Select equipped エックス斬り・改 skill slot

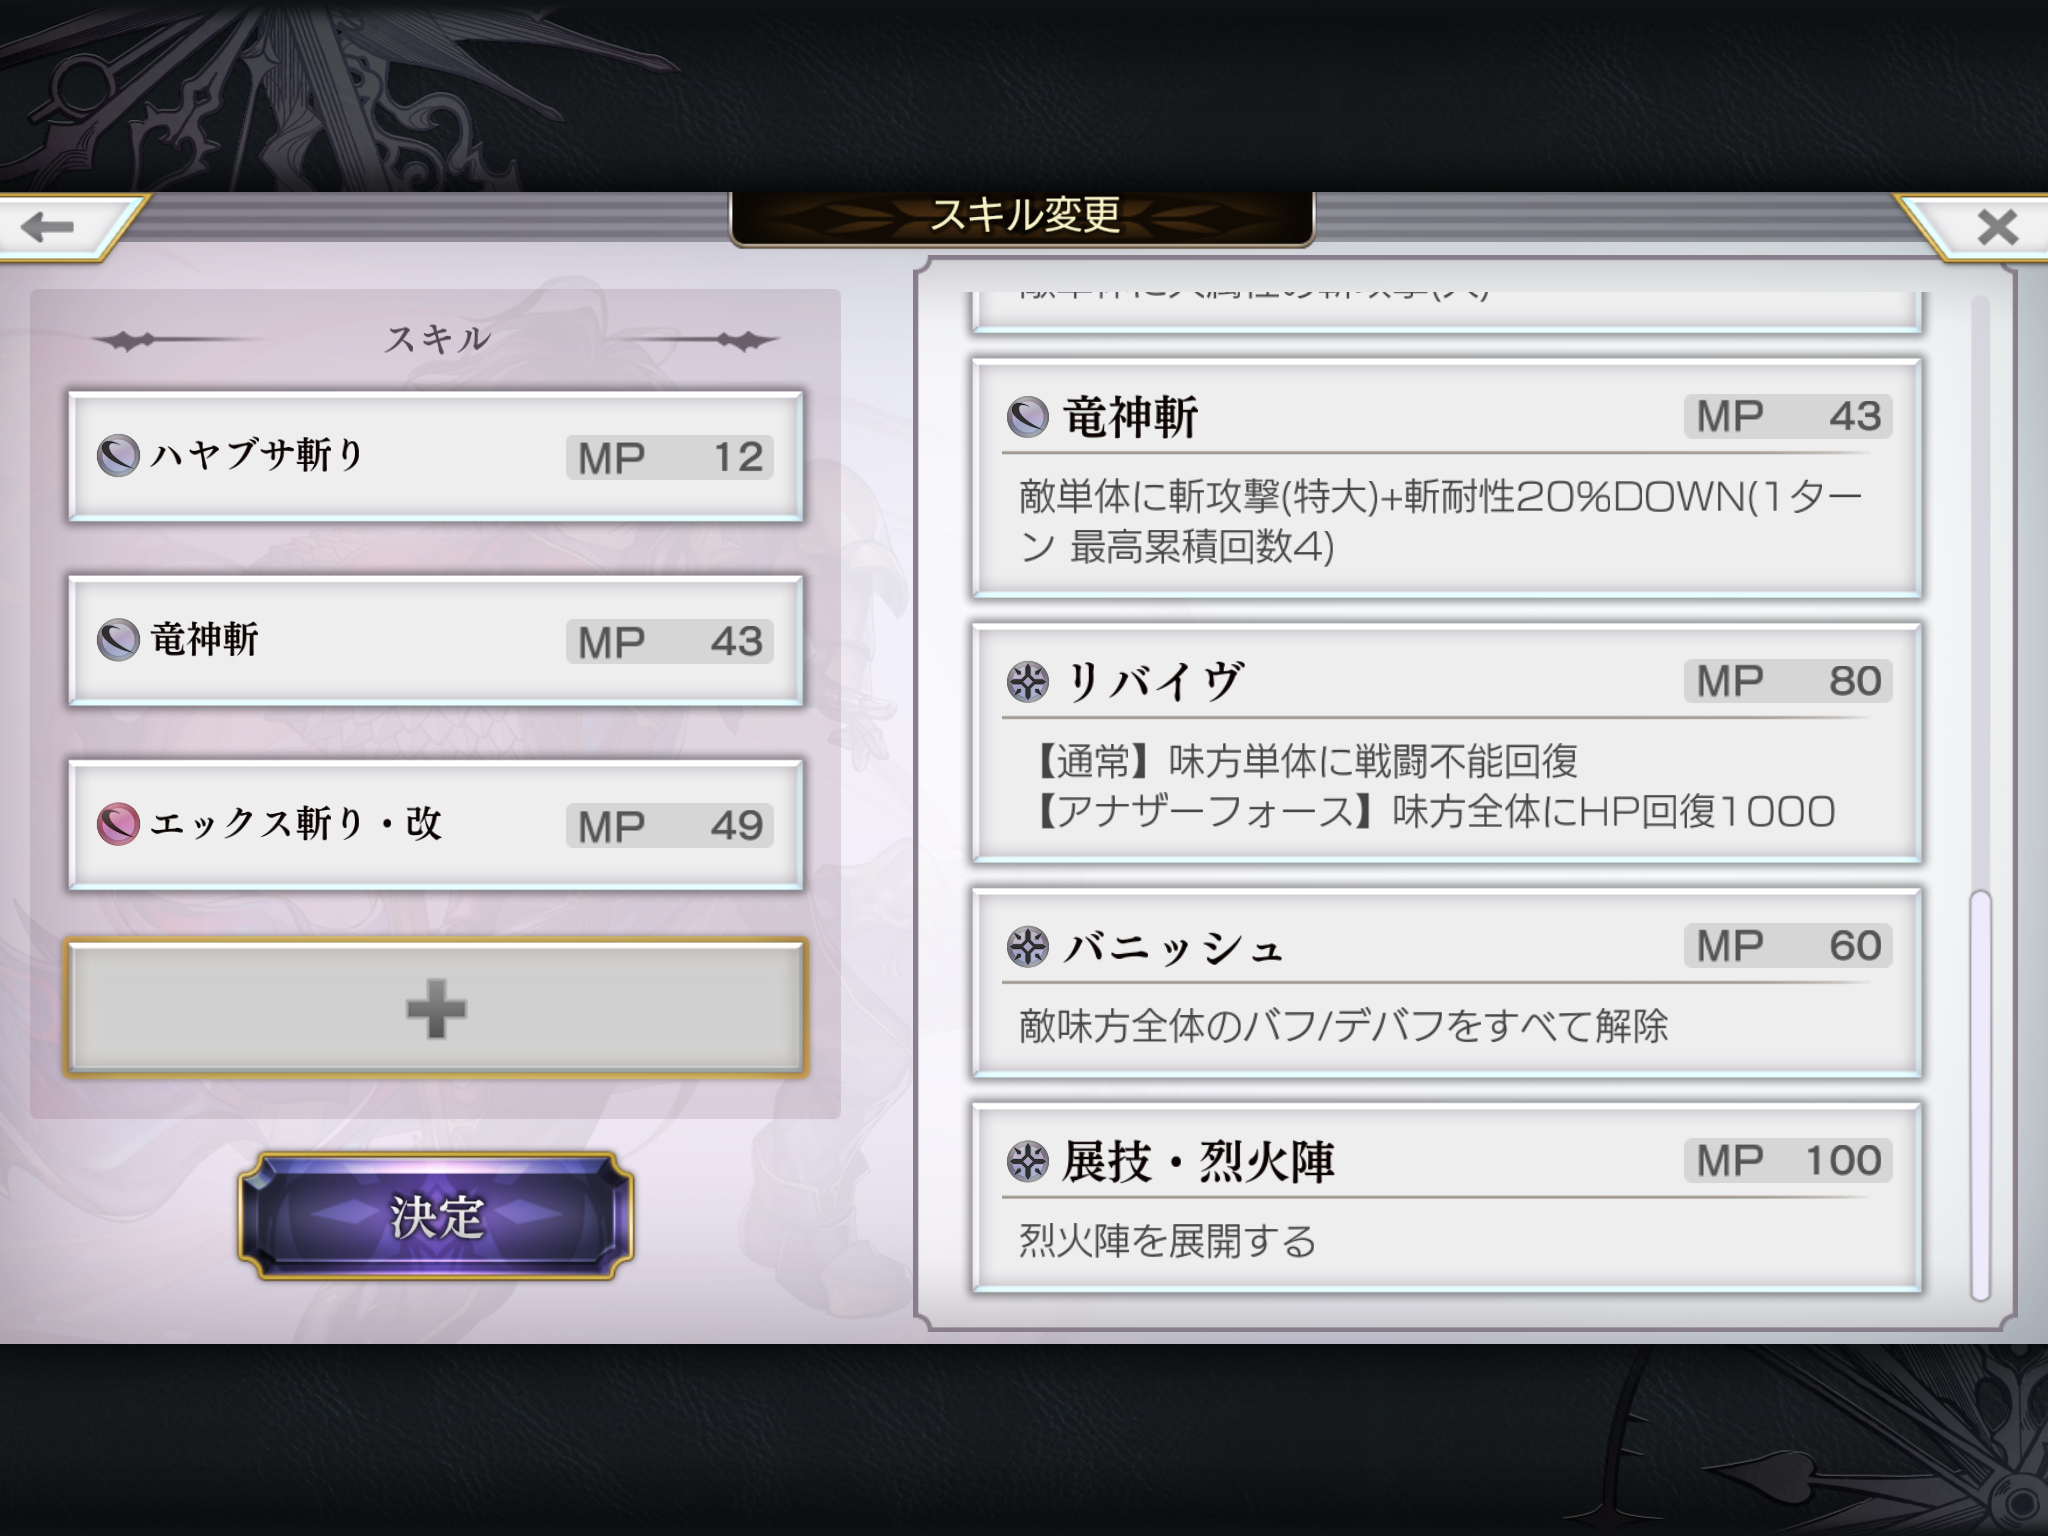[436, 825]
